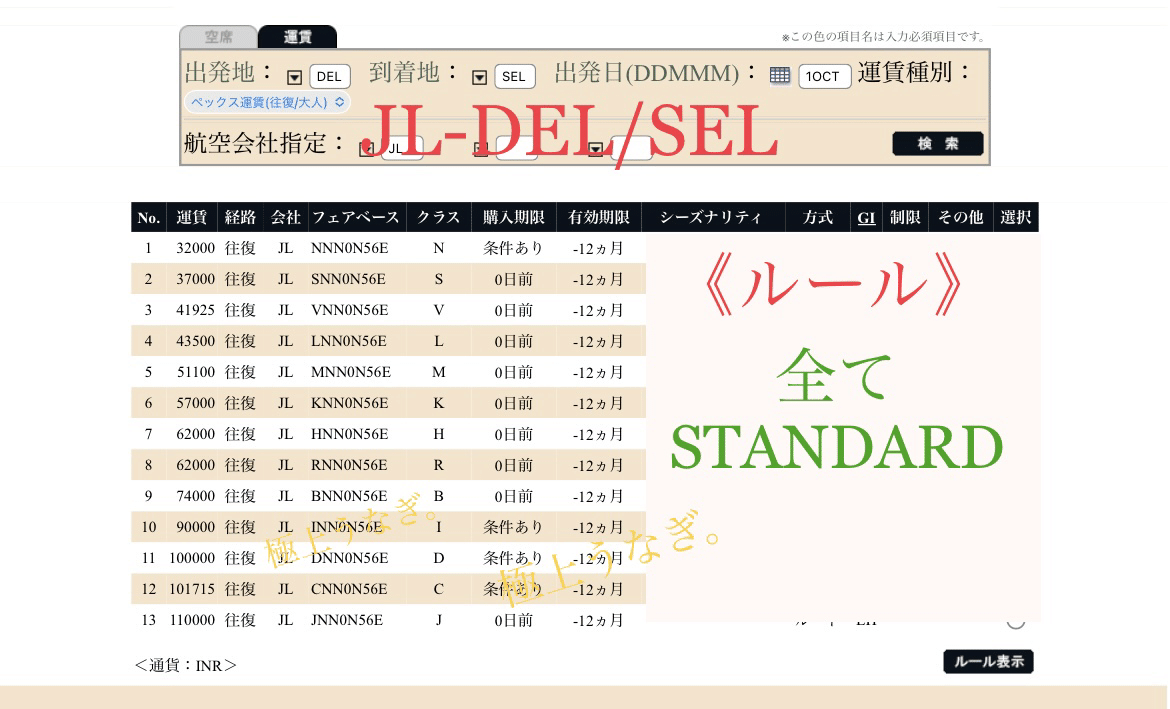Click the fare amount 74000

pos(195,496)
